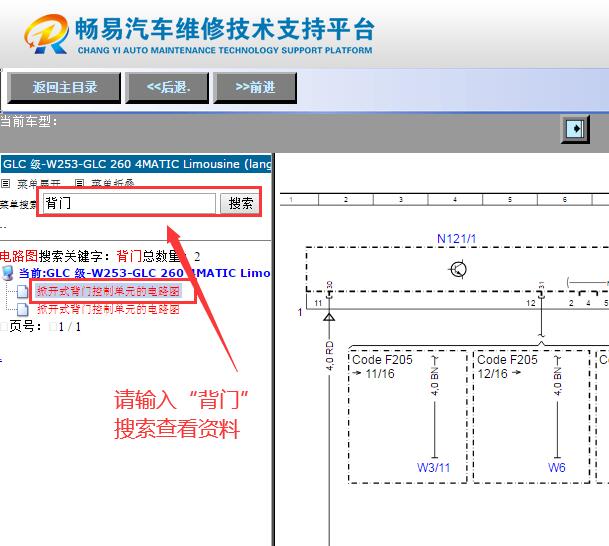
Task: Go forward with the >>前进 button
Action: [255, 87]
